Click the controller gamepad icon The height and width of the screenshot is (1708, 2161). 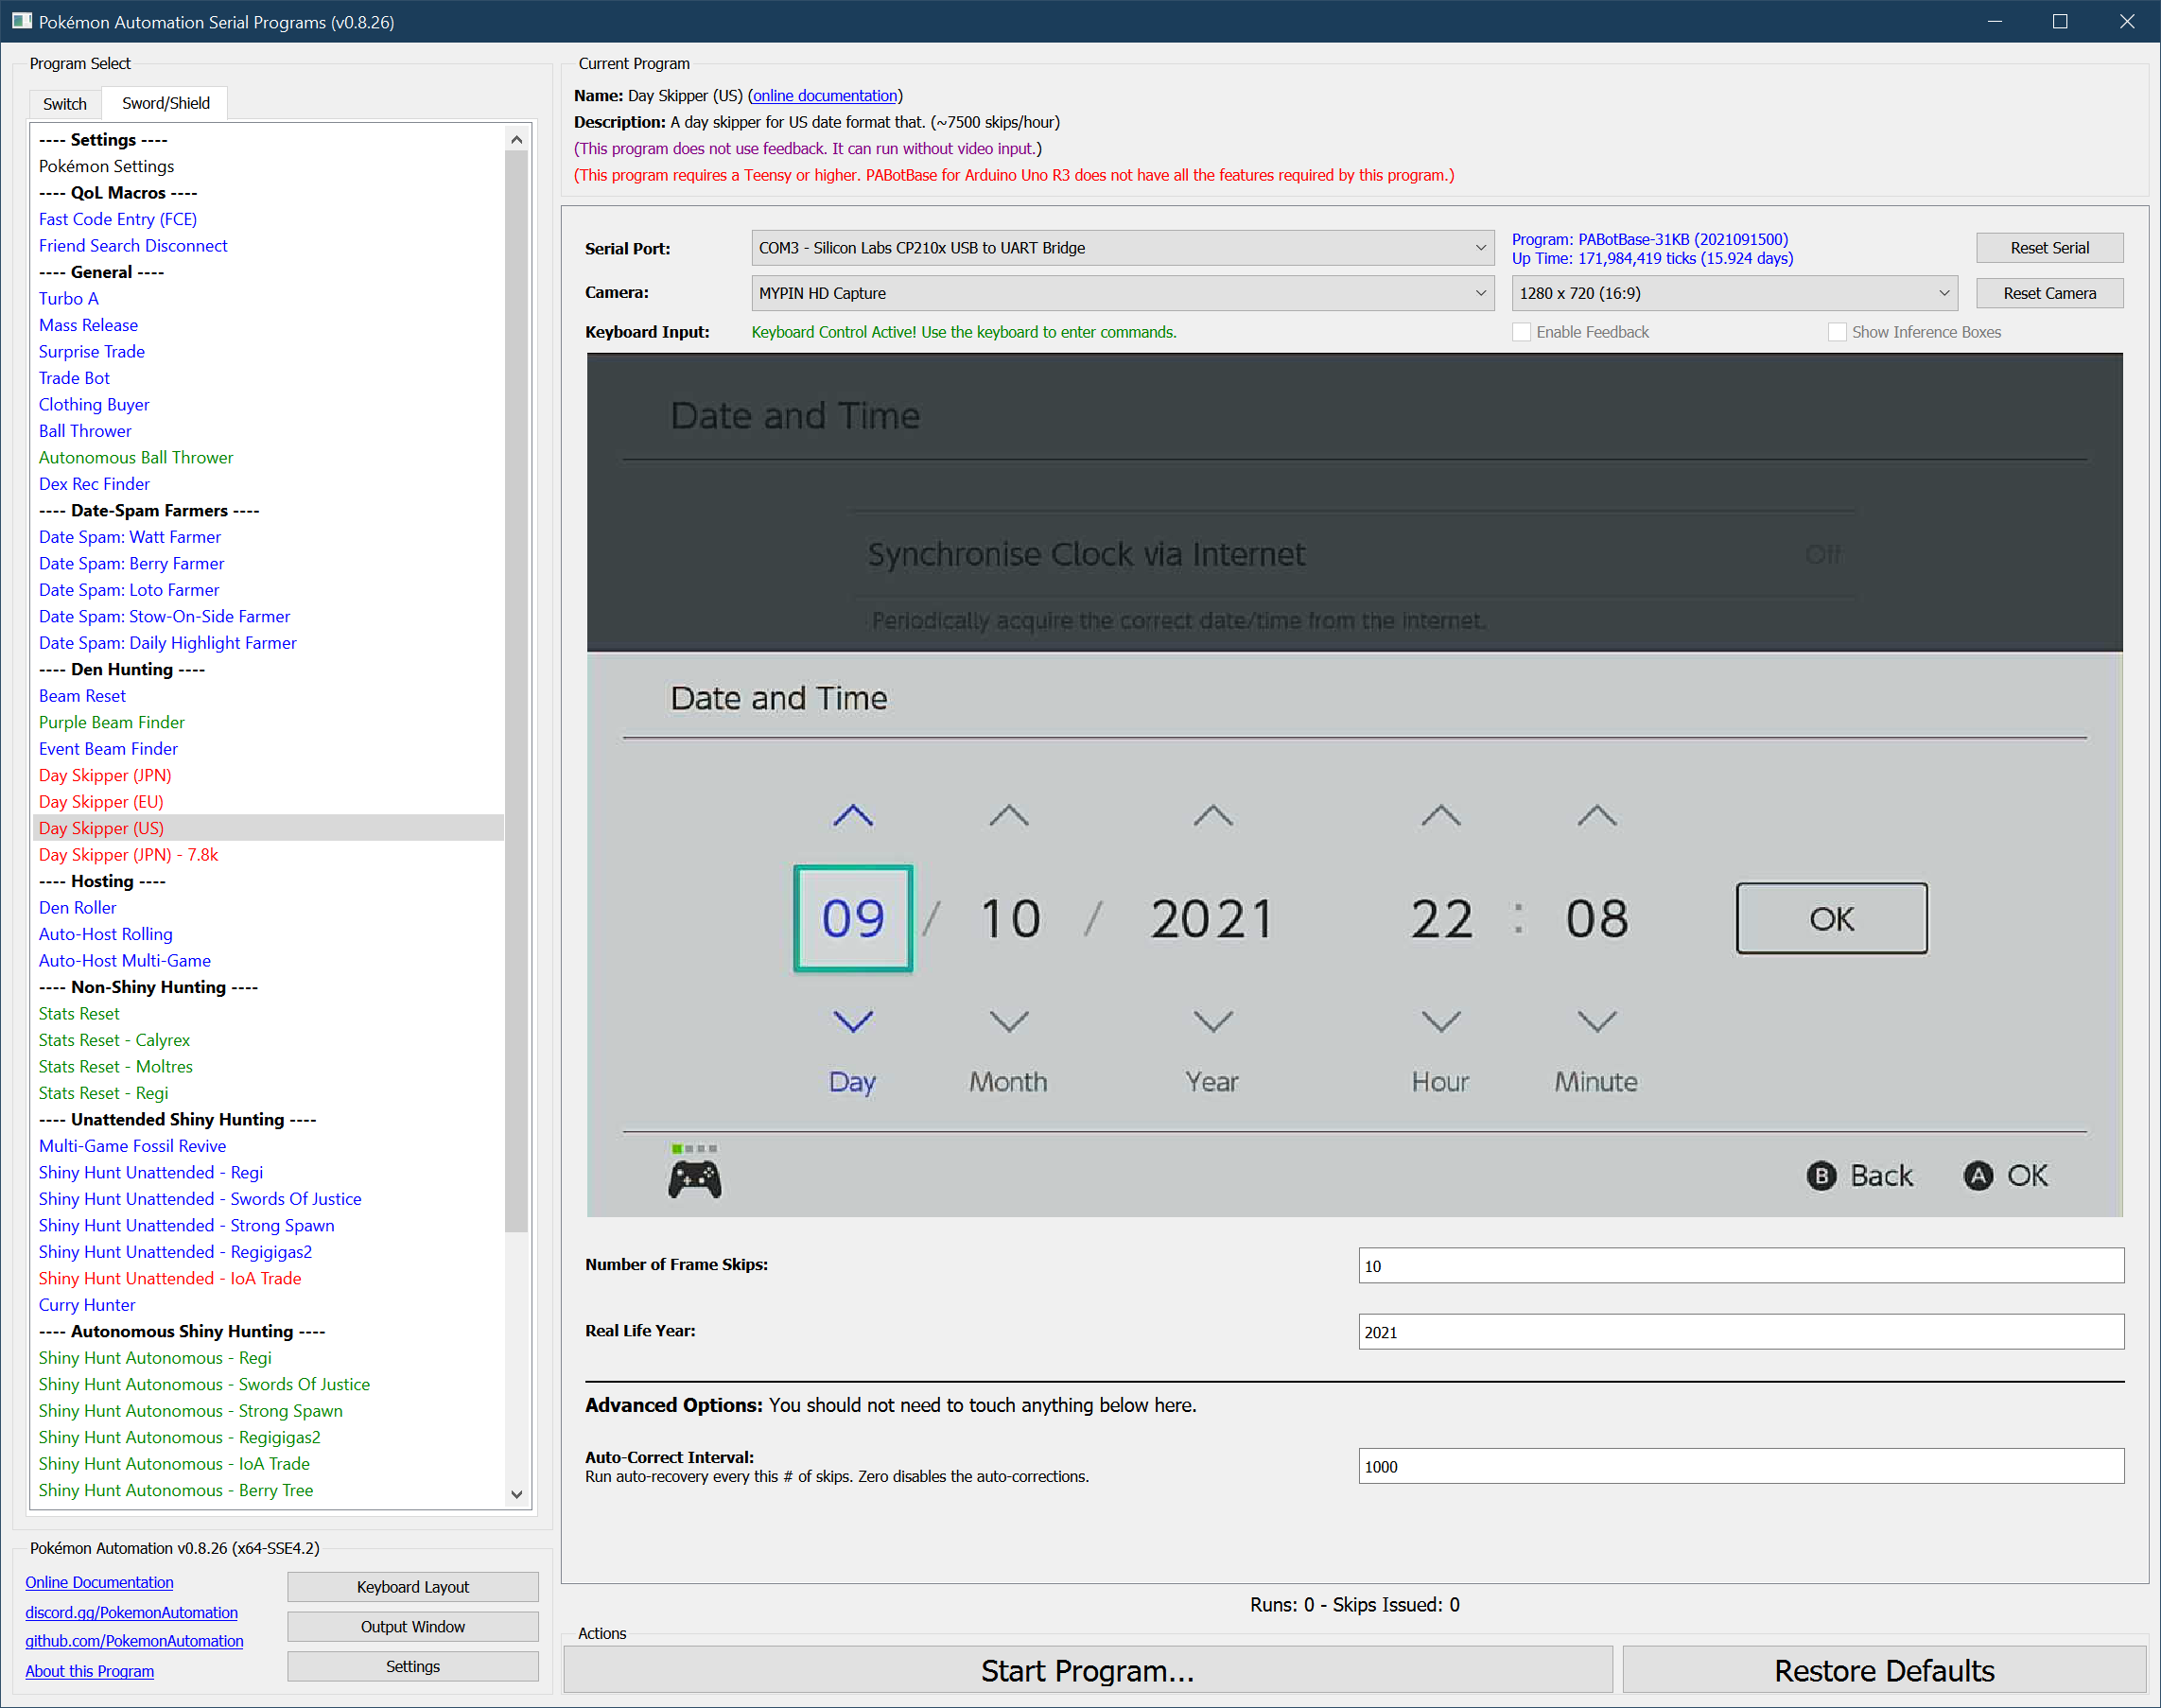click(x=694, y=1178)
